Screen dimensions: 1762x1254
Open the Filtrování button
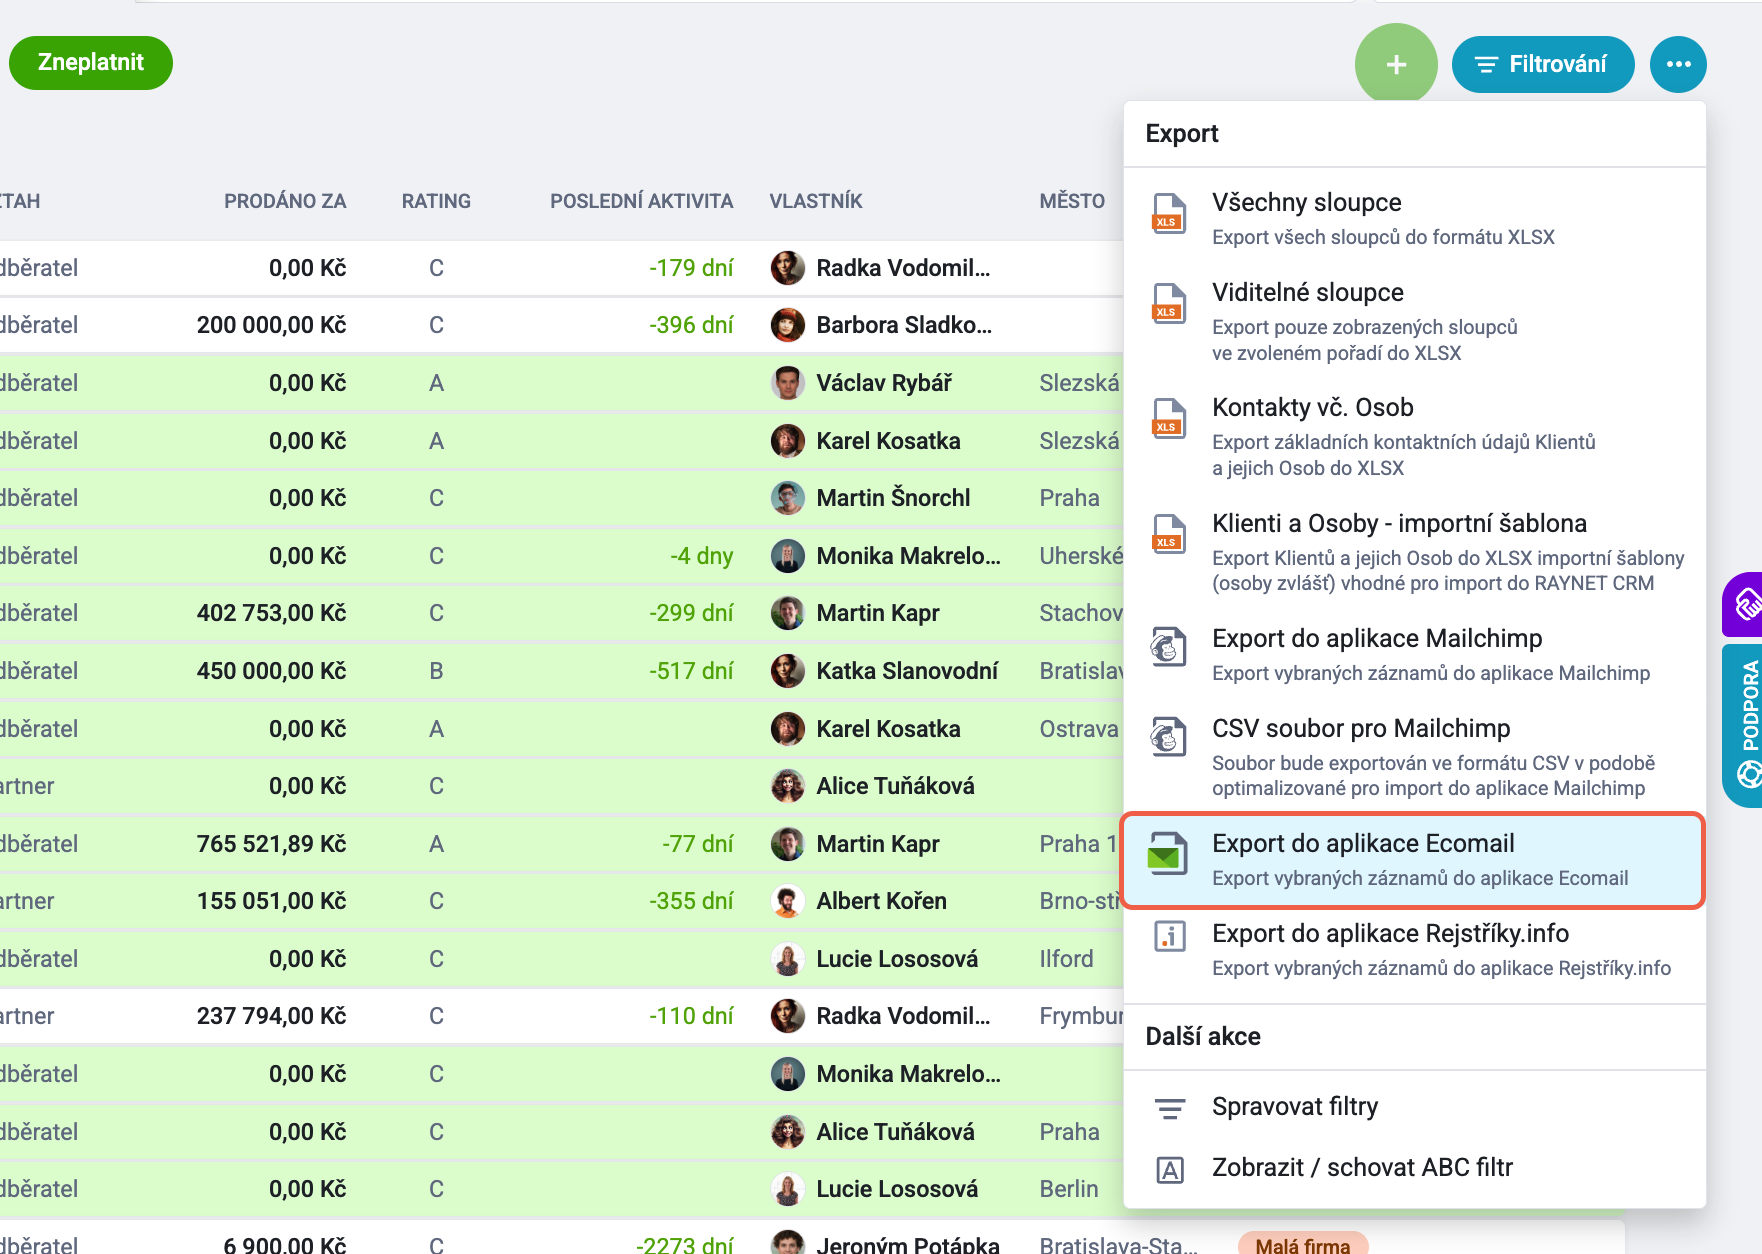point(1543,64)
